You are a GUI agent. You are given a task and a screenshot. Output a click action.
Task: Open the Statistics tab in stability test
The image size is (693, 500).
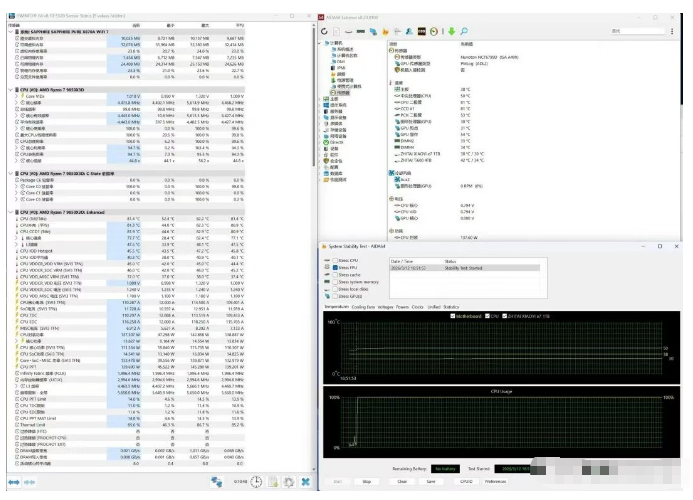(452, 307)
